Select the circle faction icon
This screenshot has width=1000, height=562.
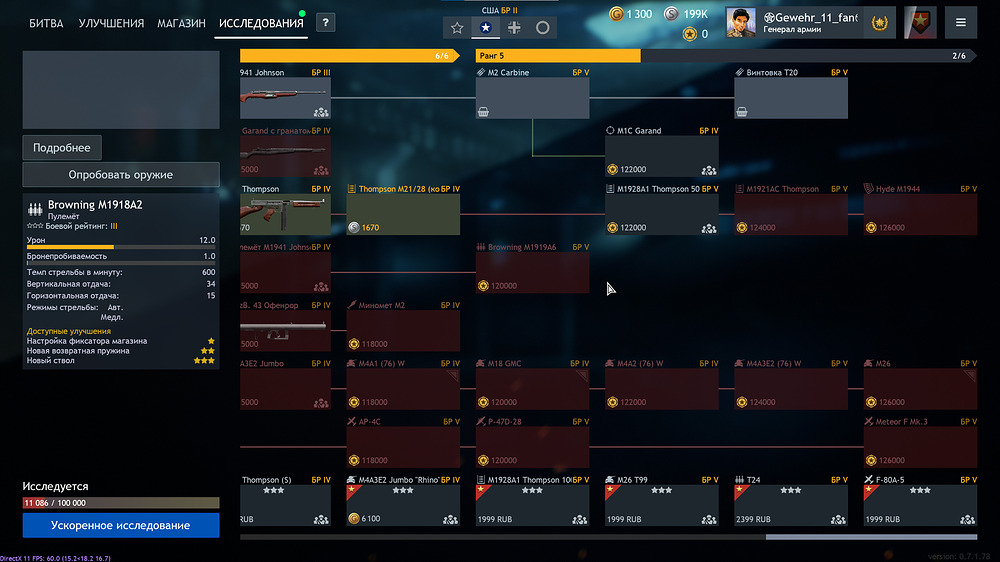[542, 28]
